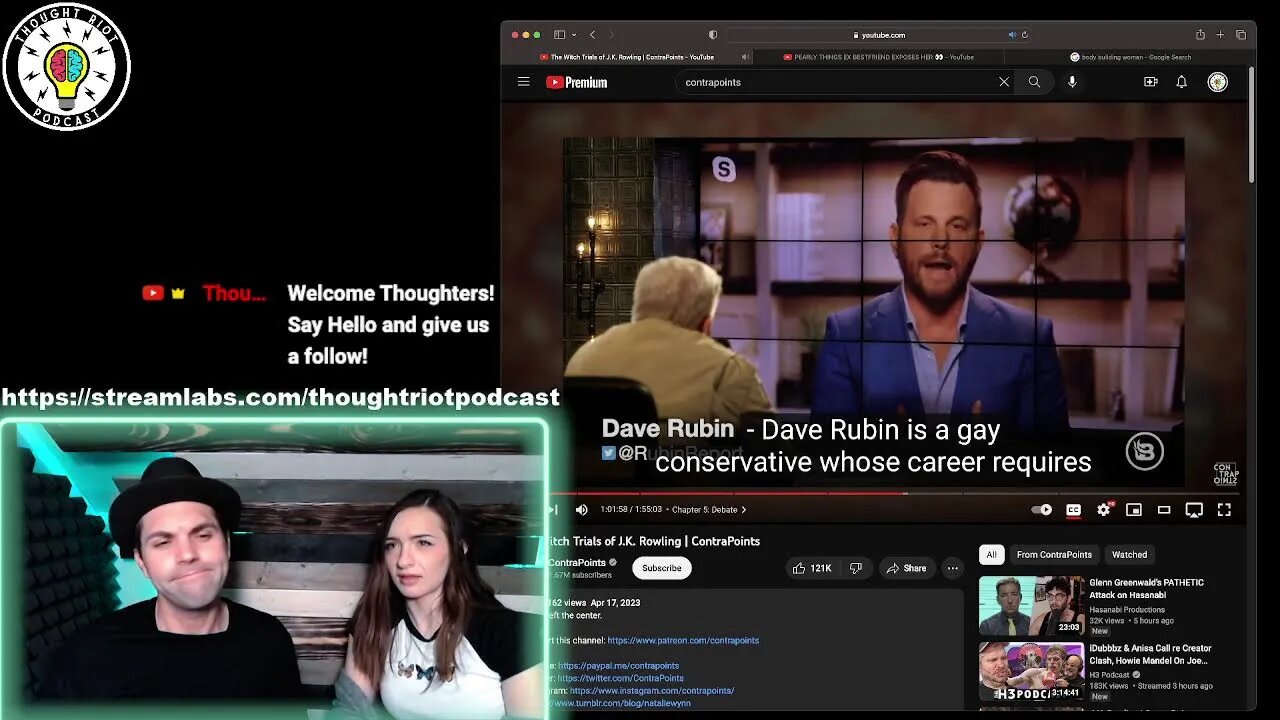This screenshot has width=1280, height=720.
Task: Enter full screen video
Action: (1224, 509)
